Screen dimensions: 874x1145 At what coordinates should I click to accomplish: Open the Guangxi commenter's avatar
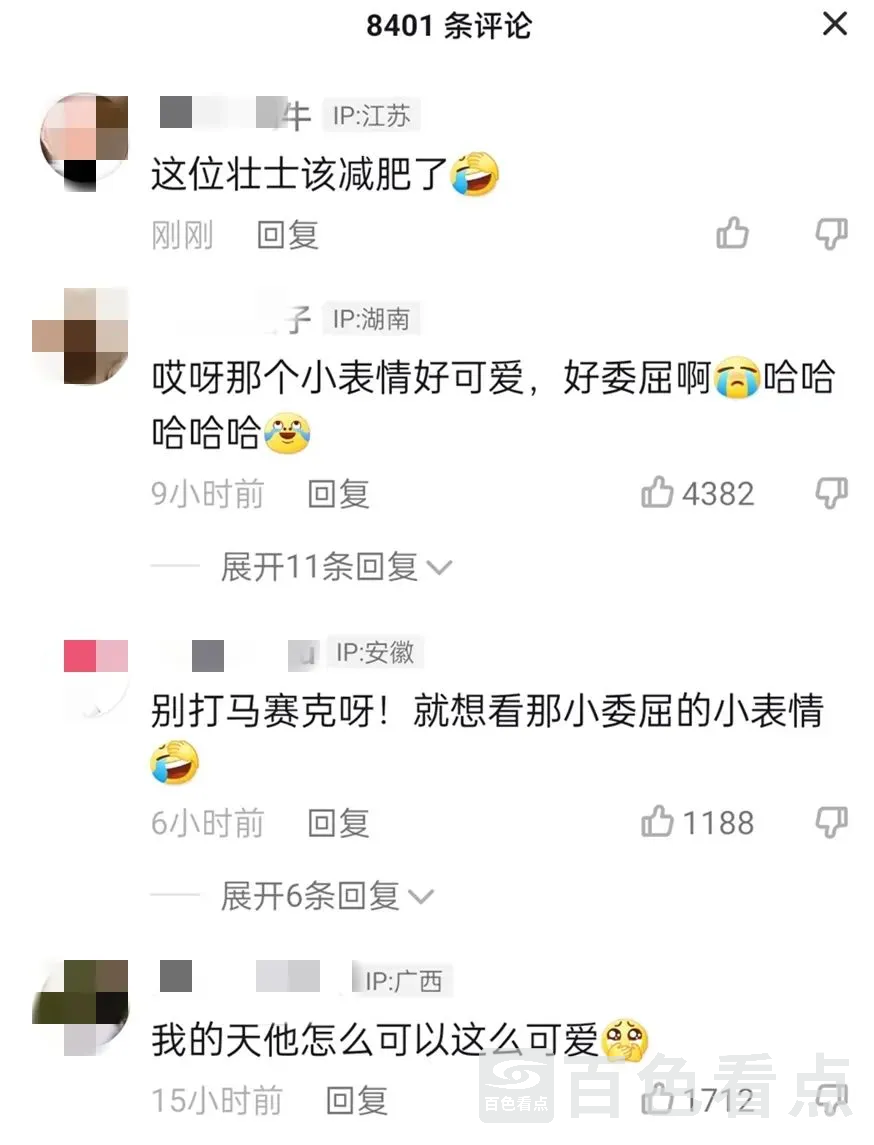click(80, 1008)
